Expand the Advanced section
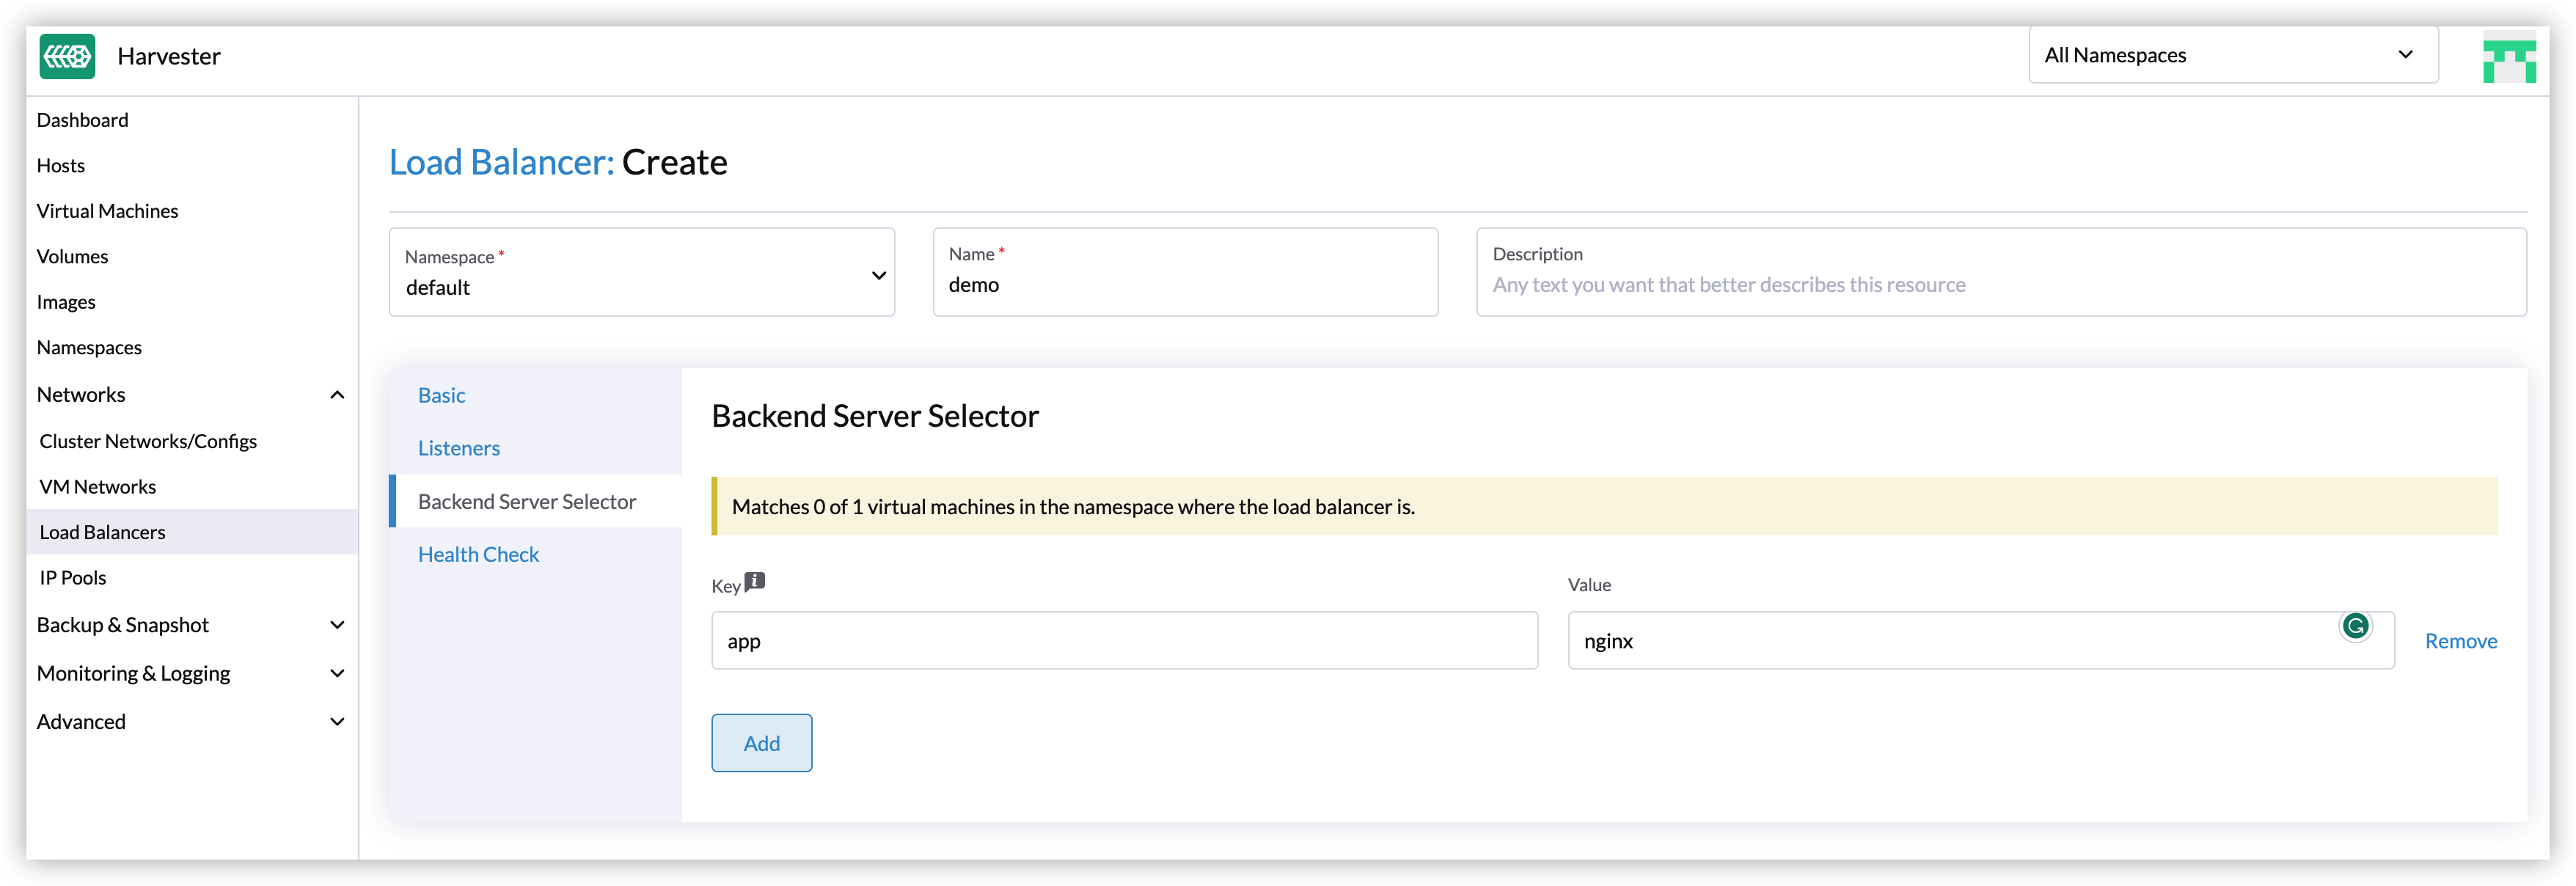This screenshot has width=2576, height=886. click(337, 722)
